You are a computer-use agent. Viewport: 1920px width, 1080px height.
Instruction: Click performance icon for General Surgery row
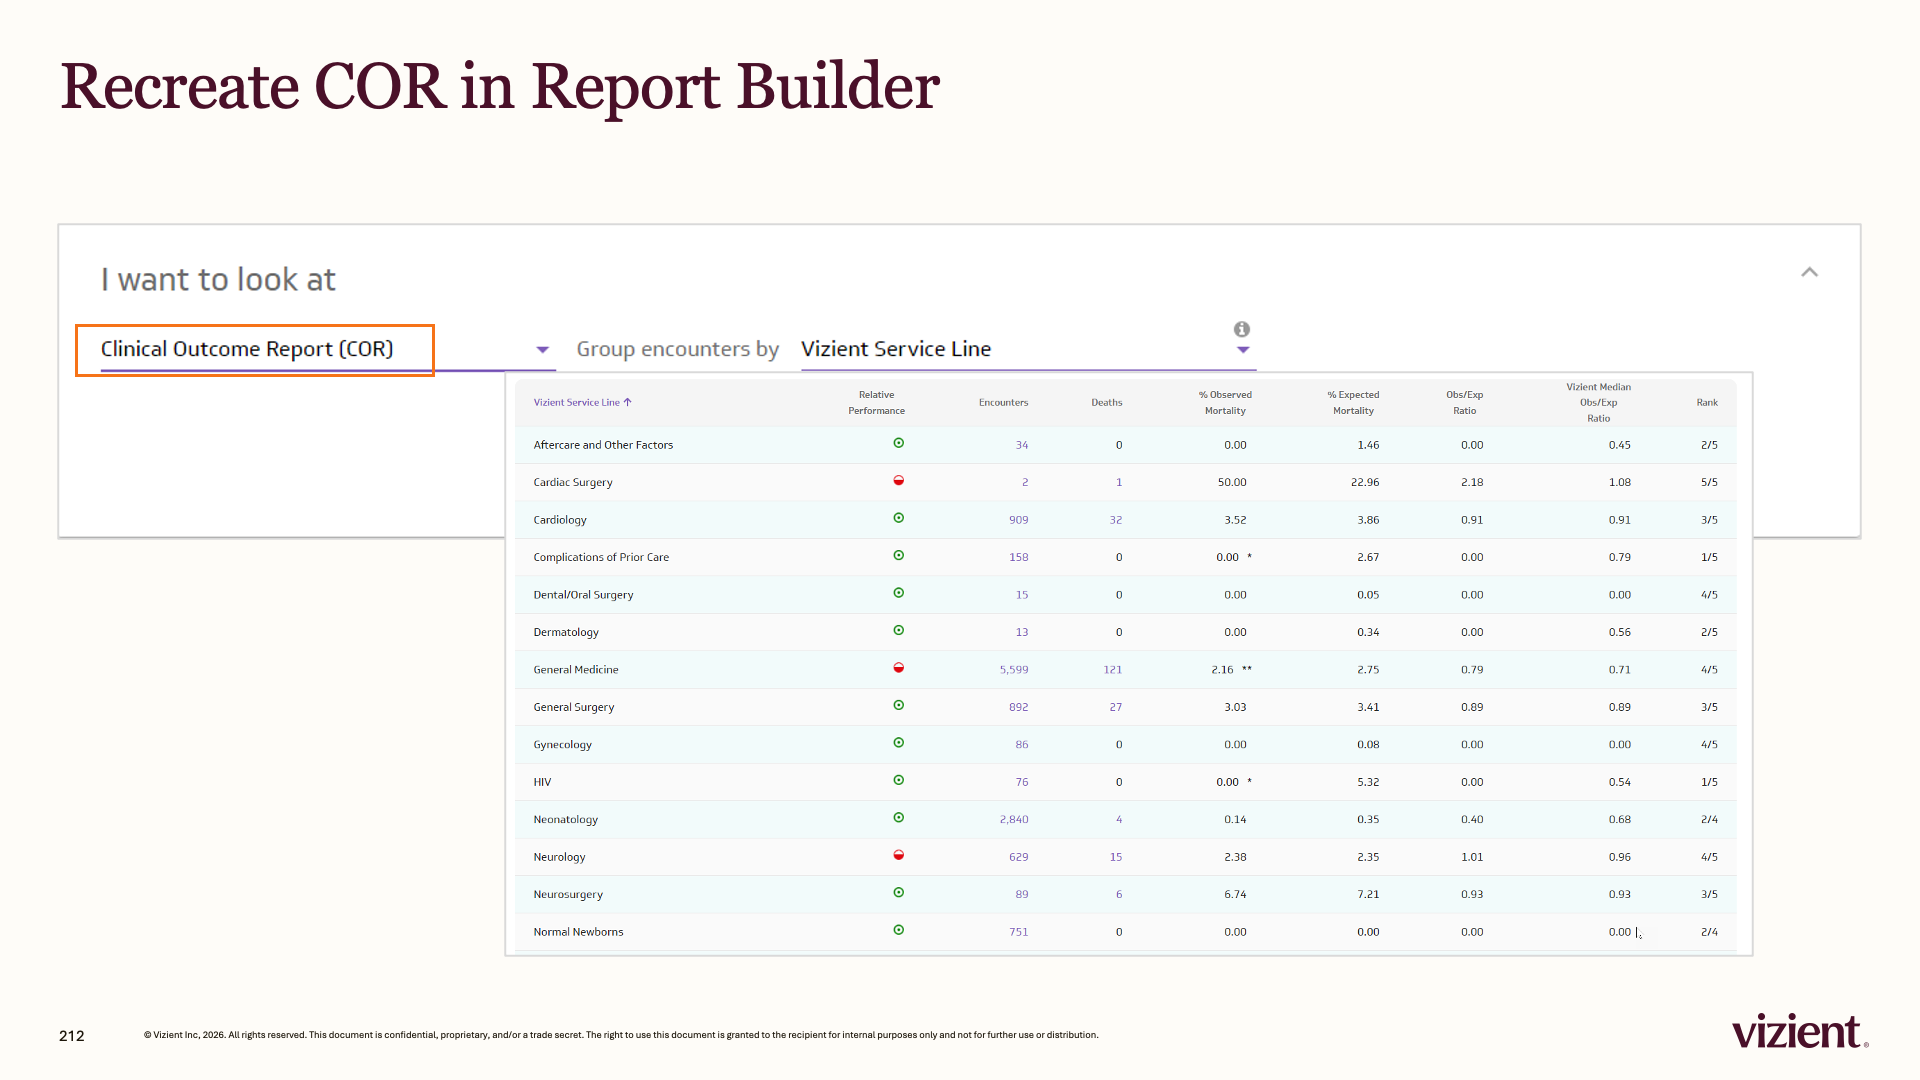point(898,706)
